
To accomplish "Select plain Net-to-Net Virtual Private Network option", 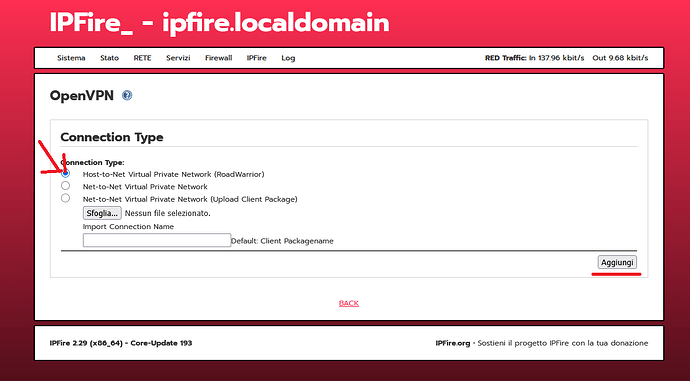I will (66, 186).
